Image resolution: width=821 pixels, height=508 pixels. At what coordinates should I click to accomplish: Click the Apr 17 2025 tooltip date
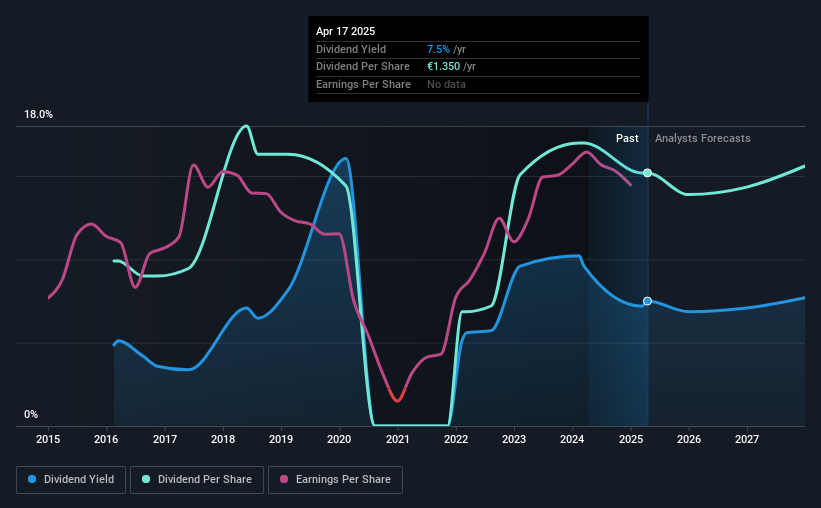pyautogui.click(x=346, y=31)
